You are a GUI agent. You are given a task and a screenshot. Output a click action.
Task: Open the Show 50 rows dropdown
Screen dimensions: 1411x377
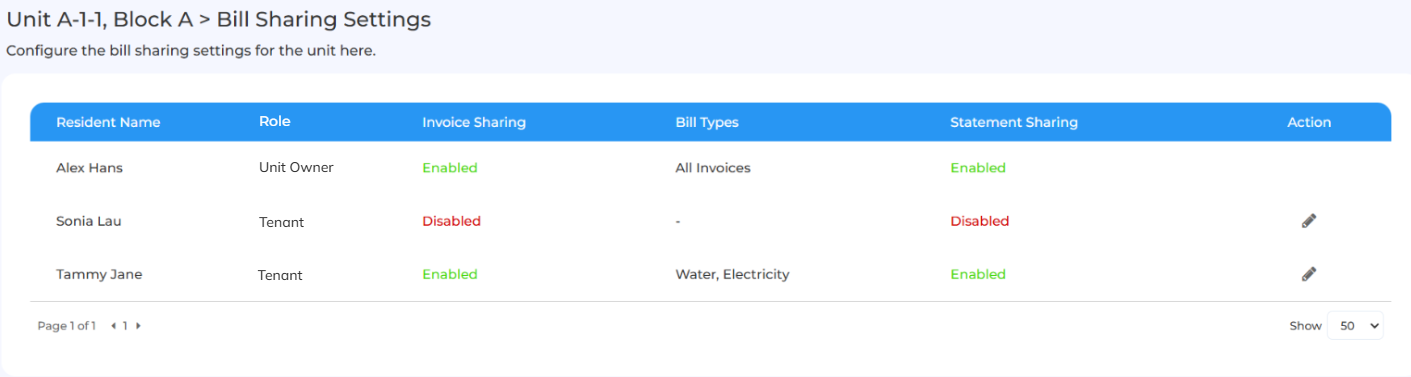point(1355,326)
